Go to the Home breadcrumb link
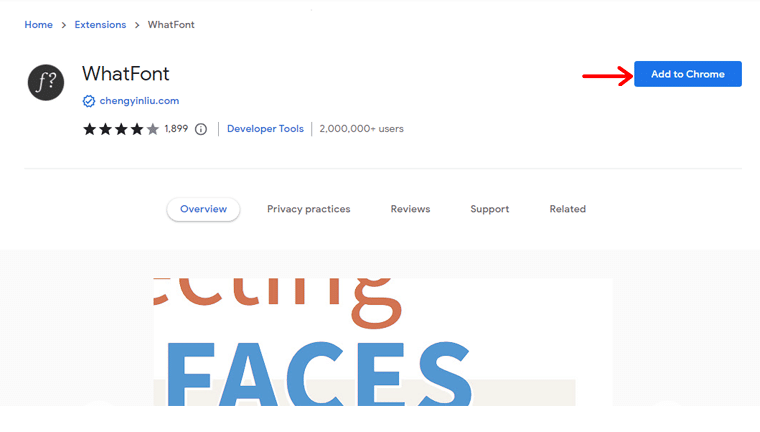The height and width of the screenshot is (432, 760). click(38, 25)
